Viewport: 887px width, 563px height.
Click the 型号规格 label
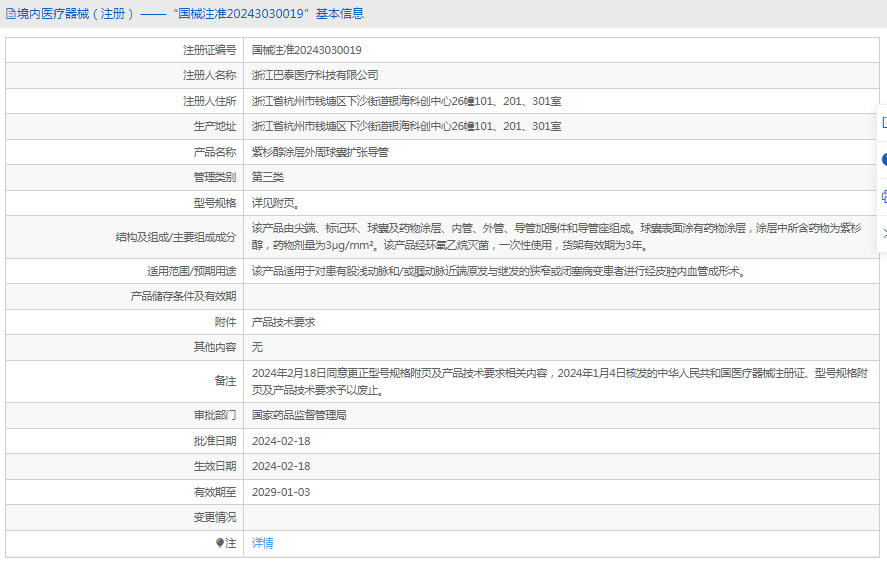215,203
